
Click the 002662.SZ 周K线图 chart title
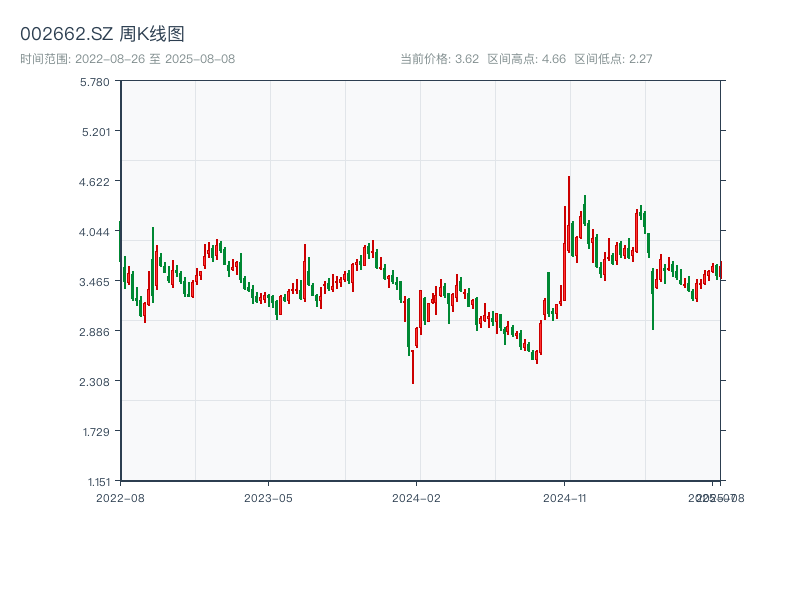(x=102, y=34)
